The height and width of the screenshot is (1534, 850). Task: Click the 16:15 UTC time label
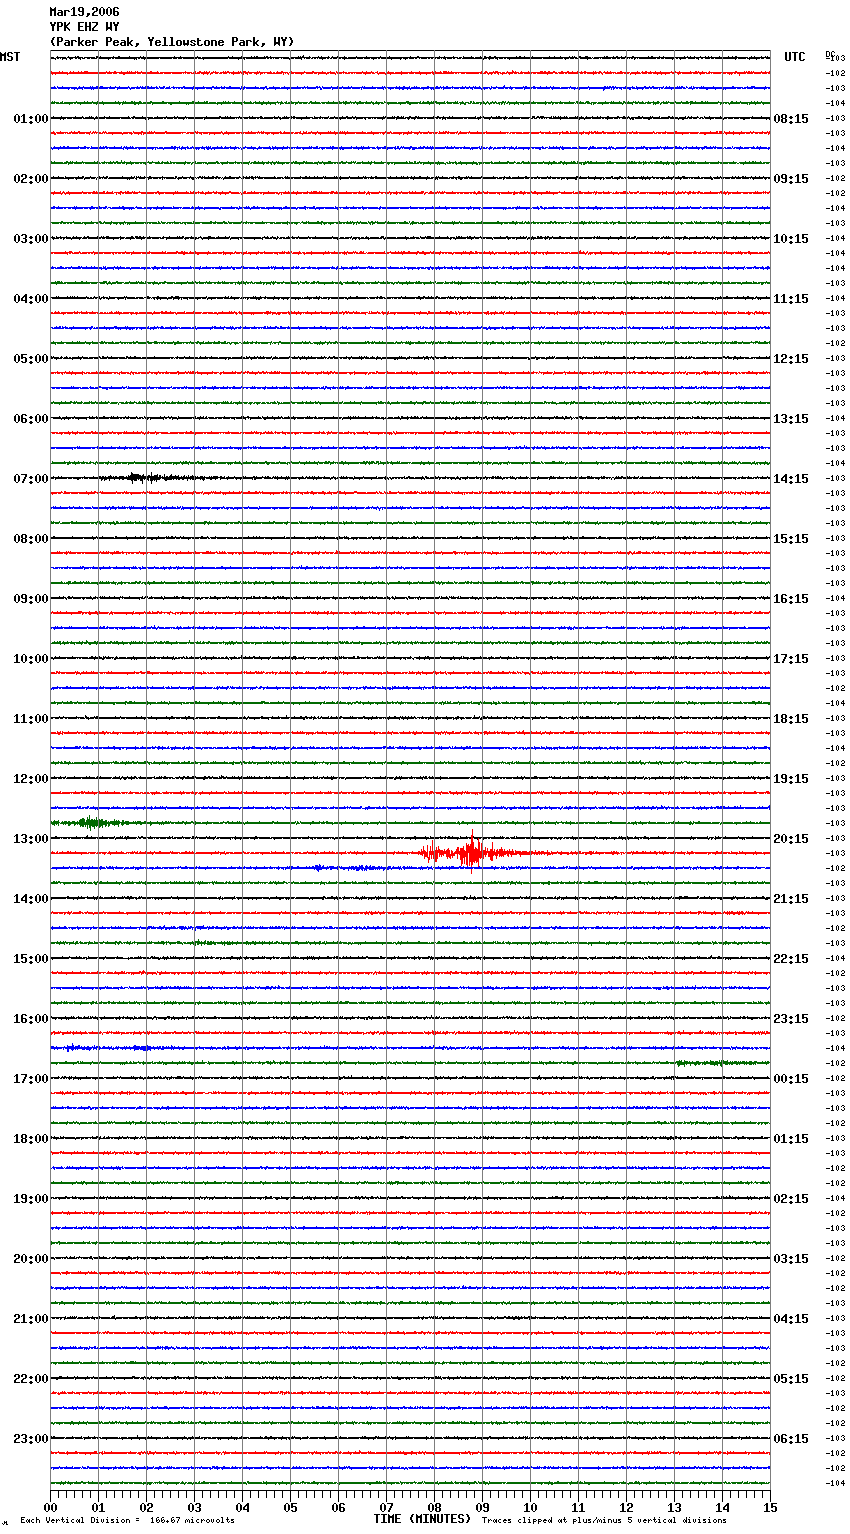tap(791, 599)
